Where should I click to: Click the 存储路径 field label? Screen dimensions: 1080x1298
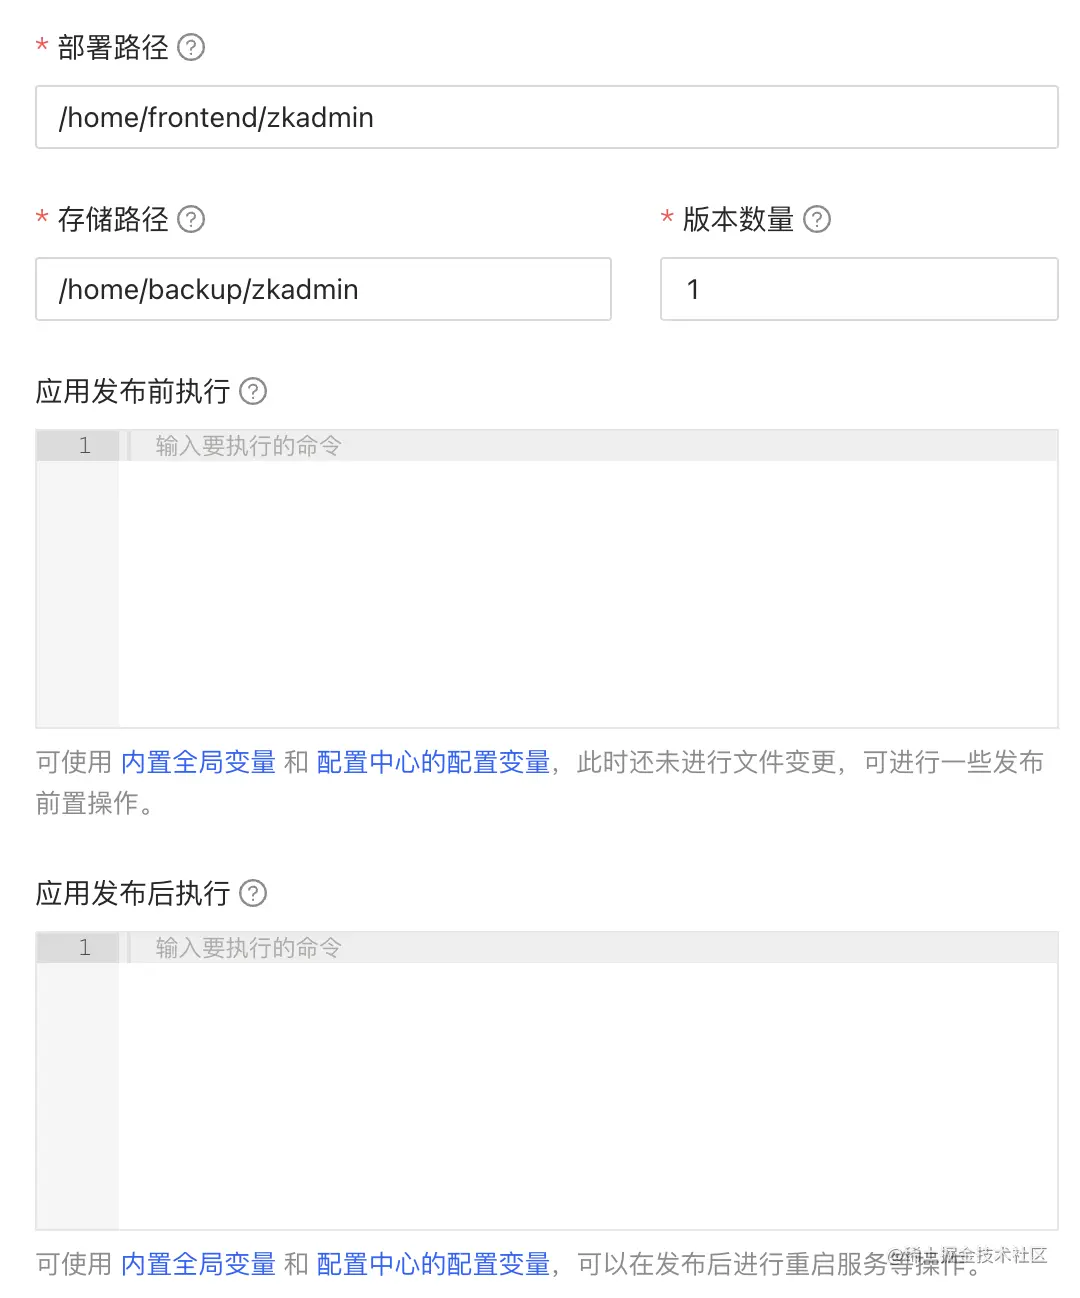point(113,219)
